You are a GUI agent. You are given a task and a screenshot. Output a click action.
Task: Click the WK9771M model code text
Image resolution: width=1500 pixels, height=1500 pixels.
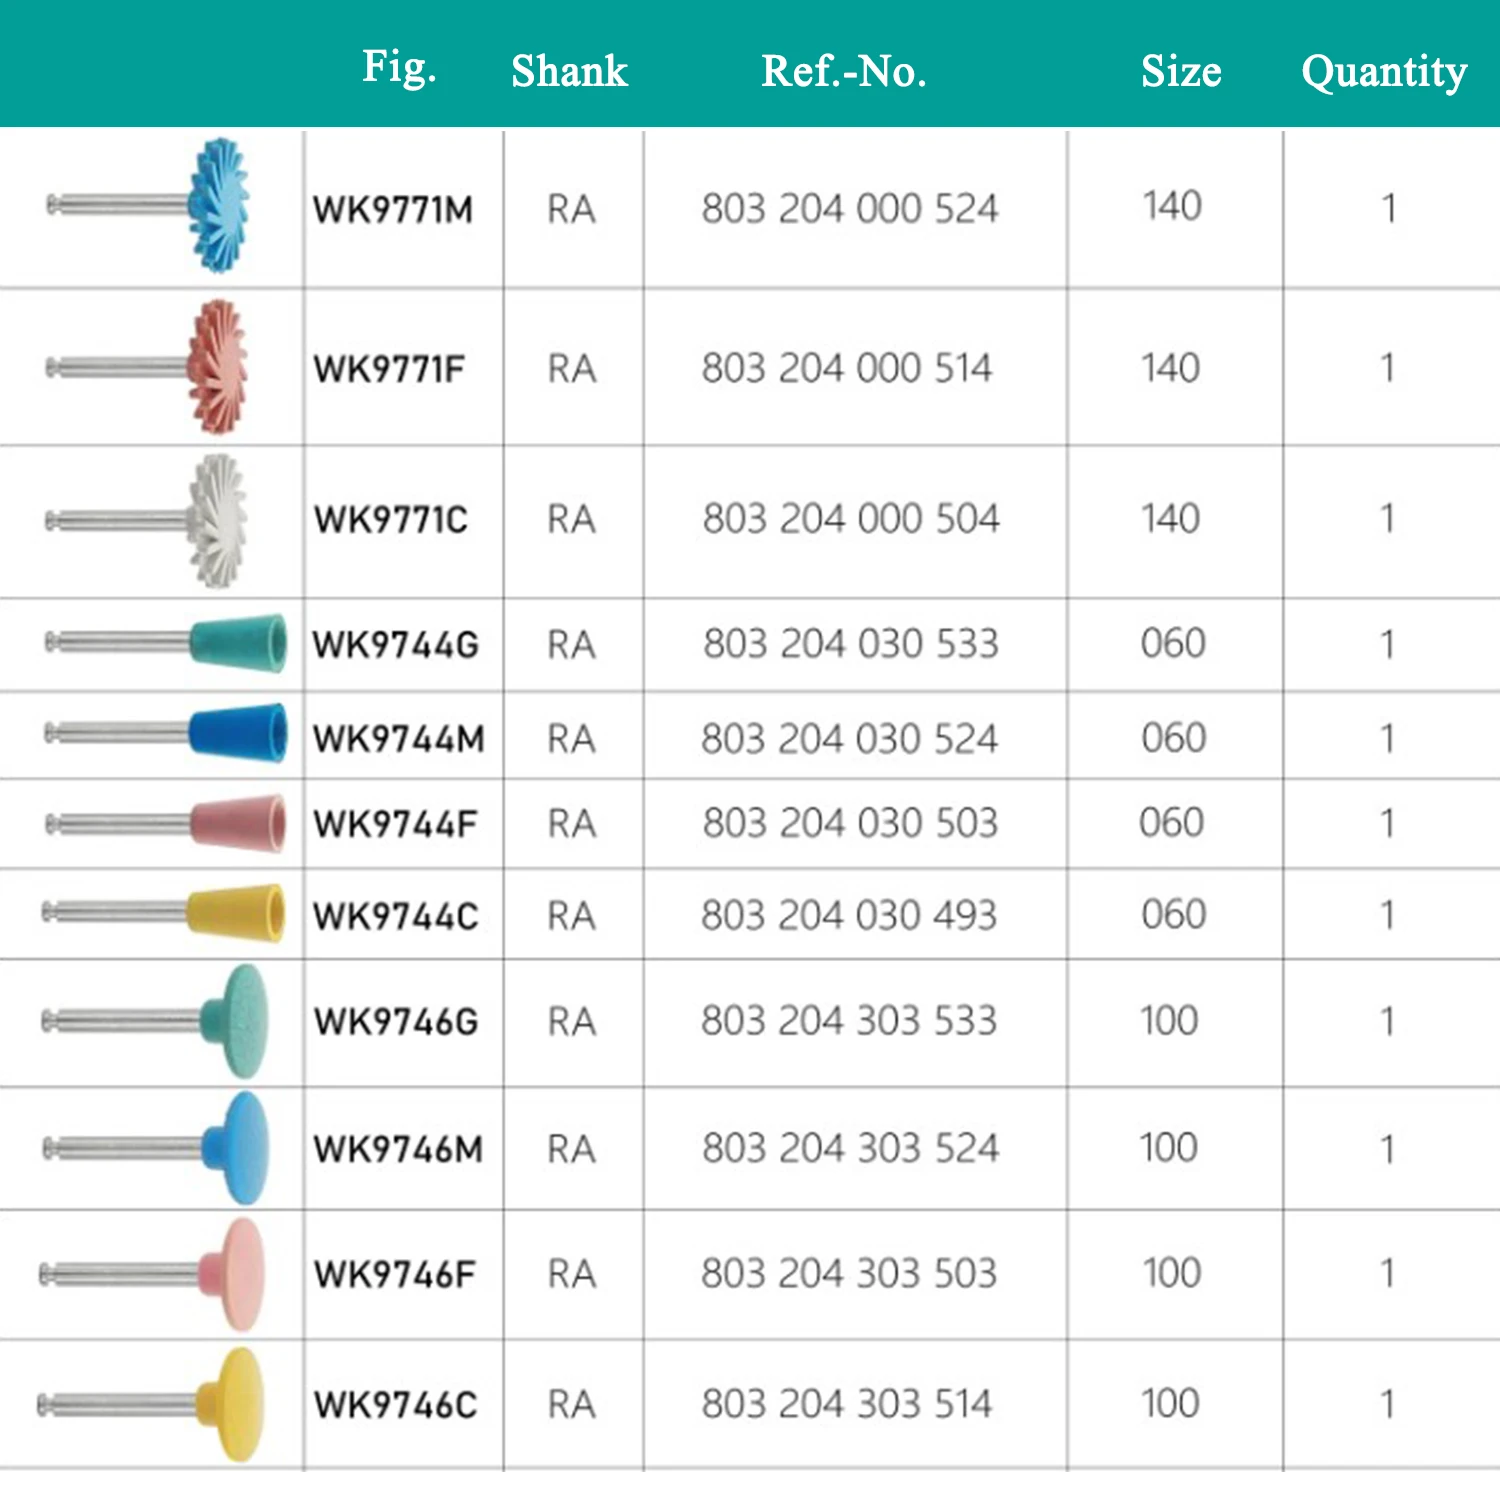click(393, 210)
